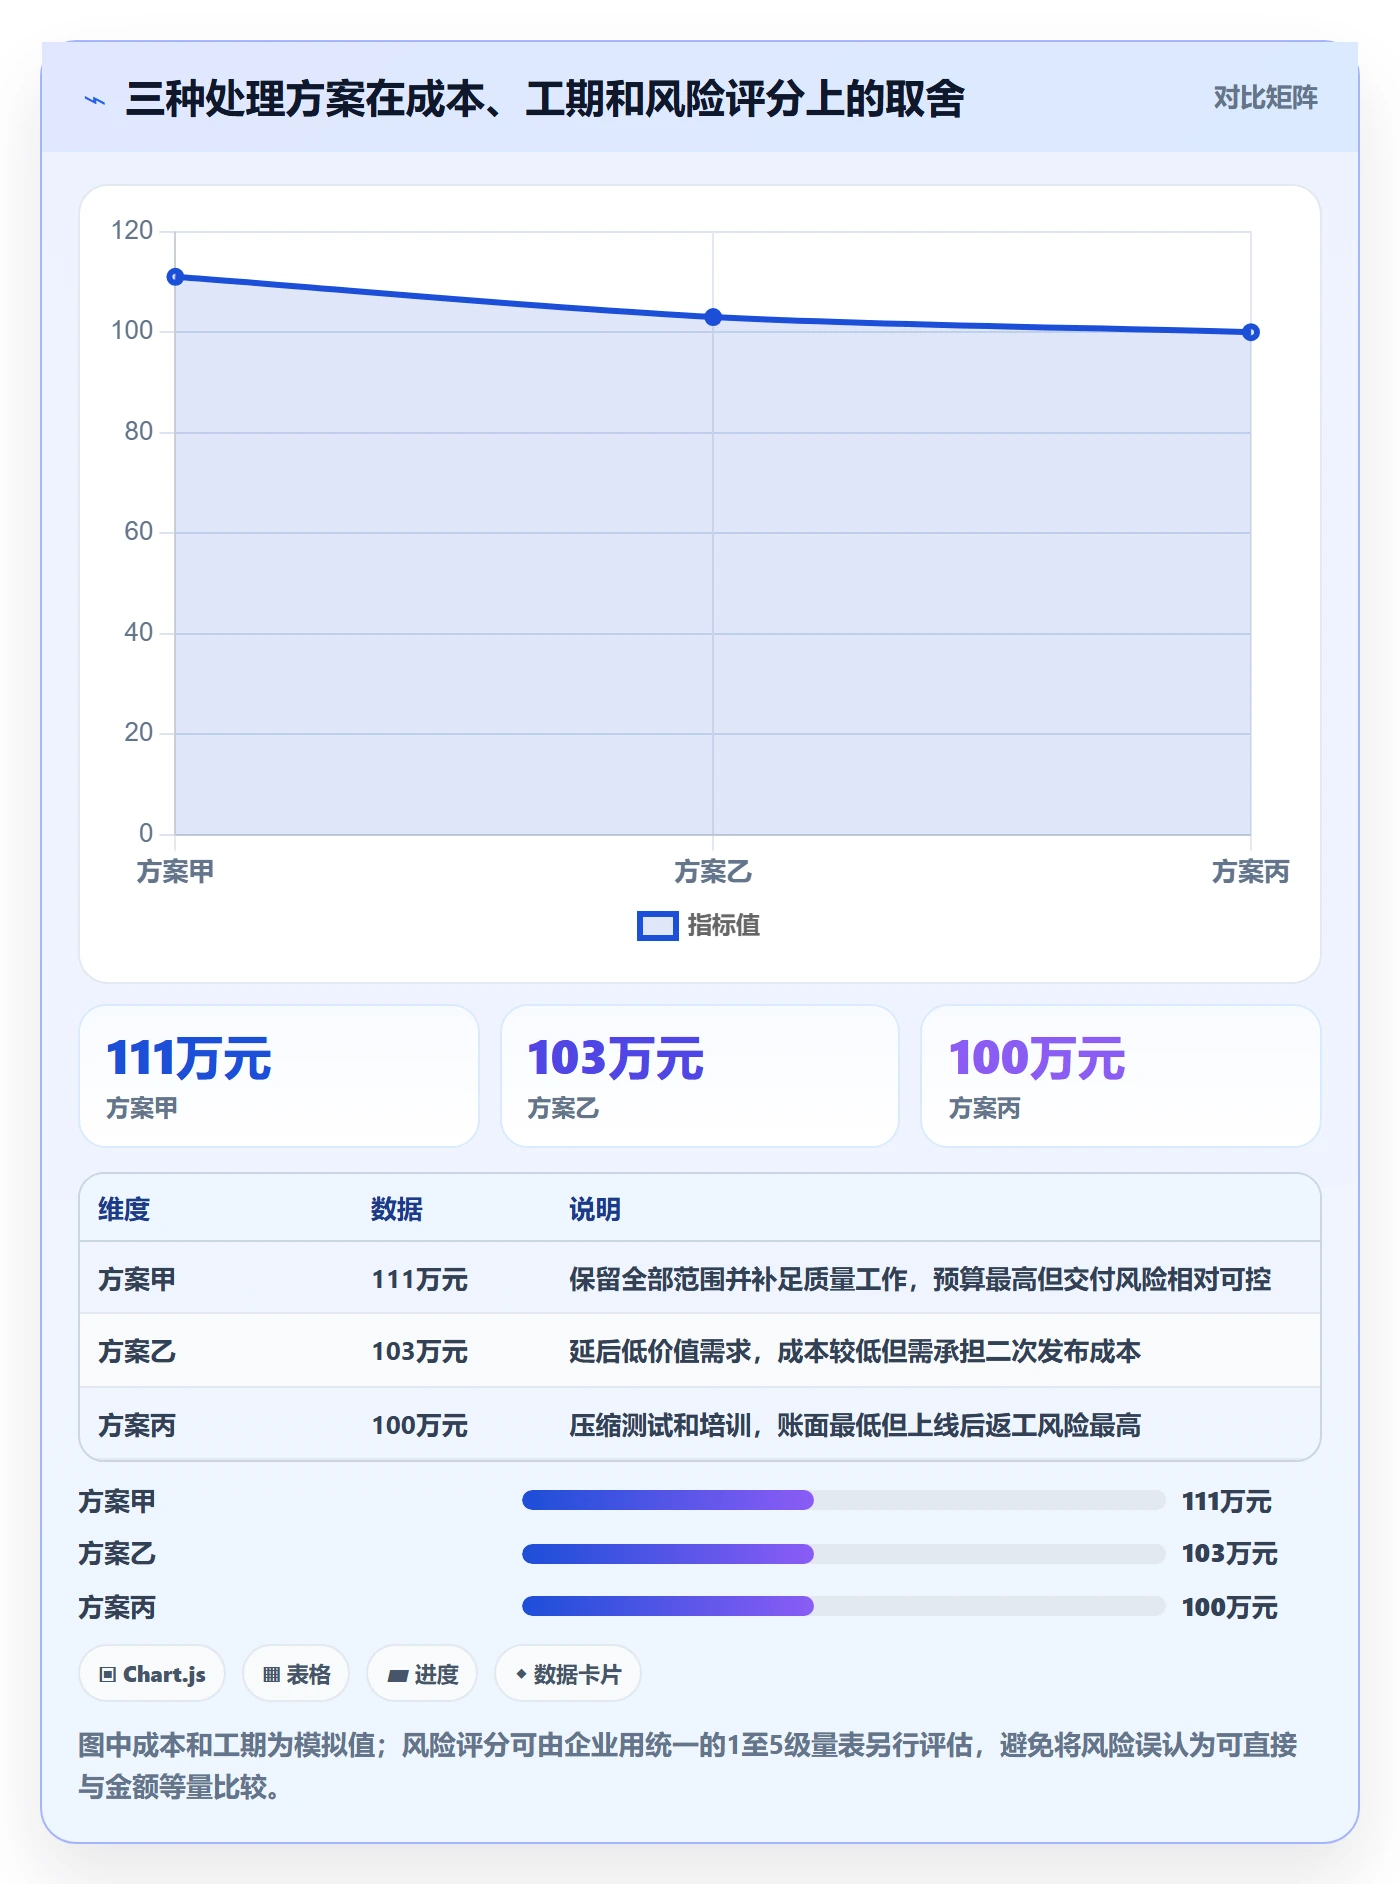Screen dimensions: 1400x1884
Task: Select the 方案丙 cell in the table's 维度 column
Action: click(137, 1425)
